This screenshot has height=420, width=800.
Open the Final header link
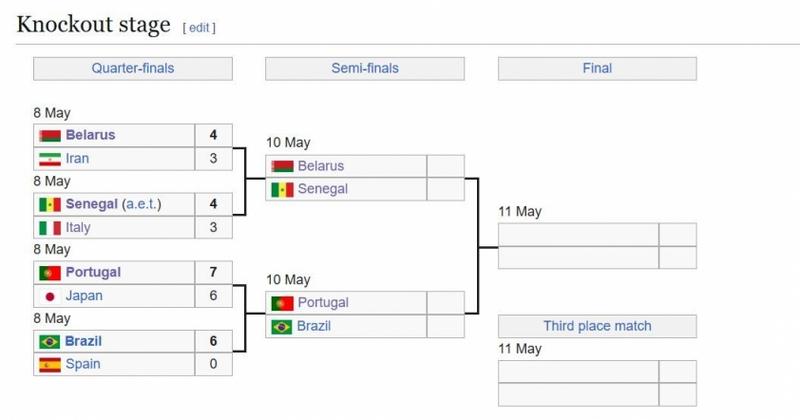tap(597, 68)
